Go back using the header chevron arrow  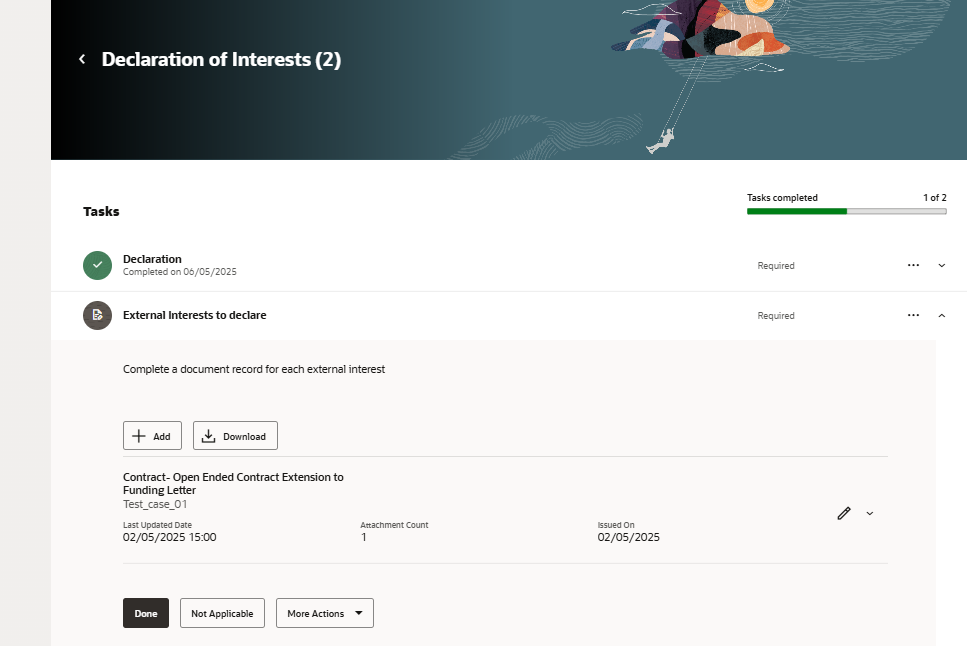(82, 59)
